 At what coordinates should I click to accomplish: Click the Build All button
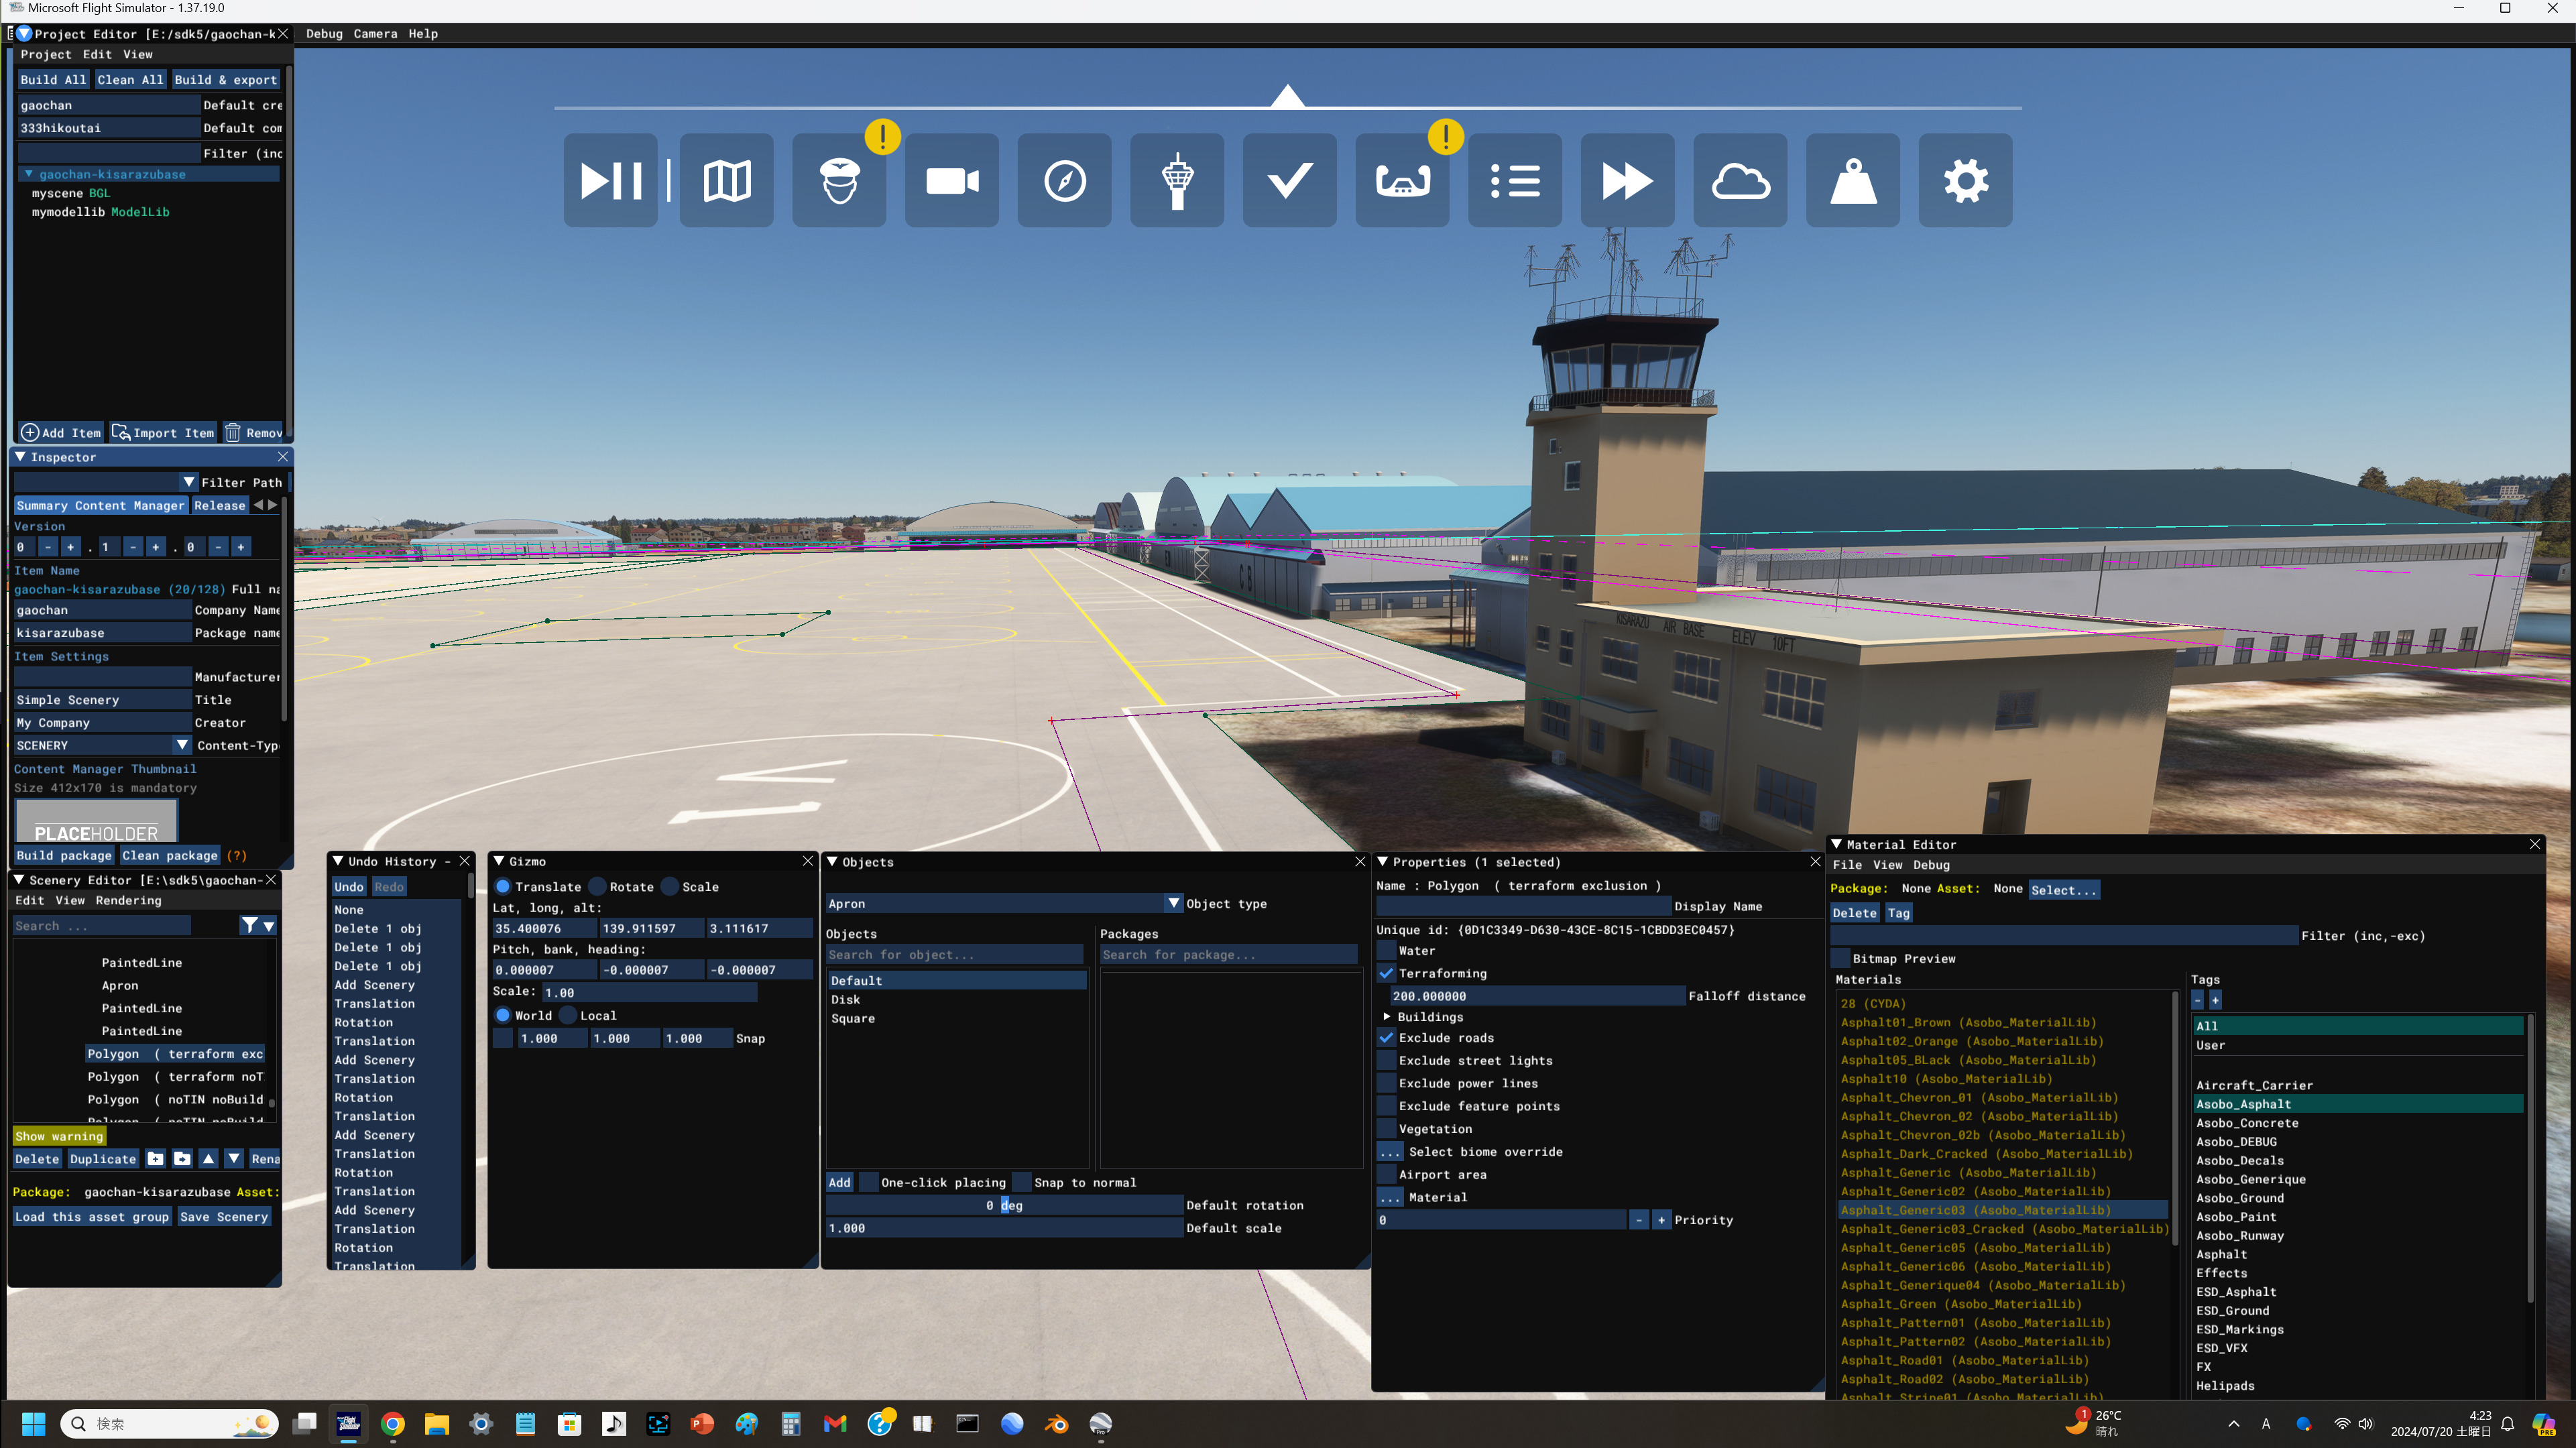tap(53, 80)
